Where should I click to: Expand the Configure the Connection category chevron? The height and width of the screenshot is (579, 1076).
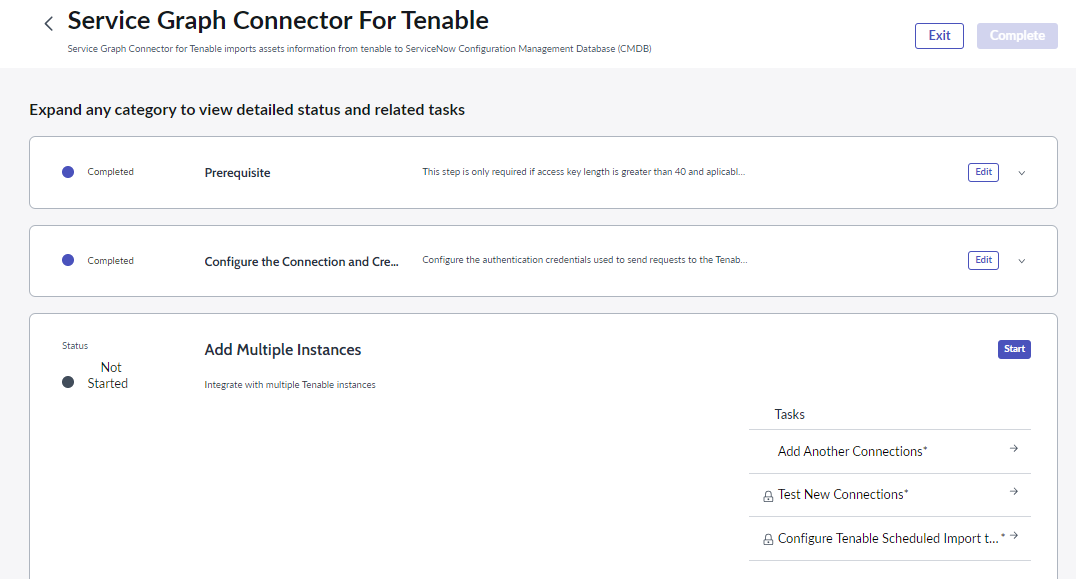[1021, 261]
